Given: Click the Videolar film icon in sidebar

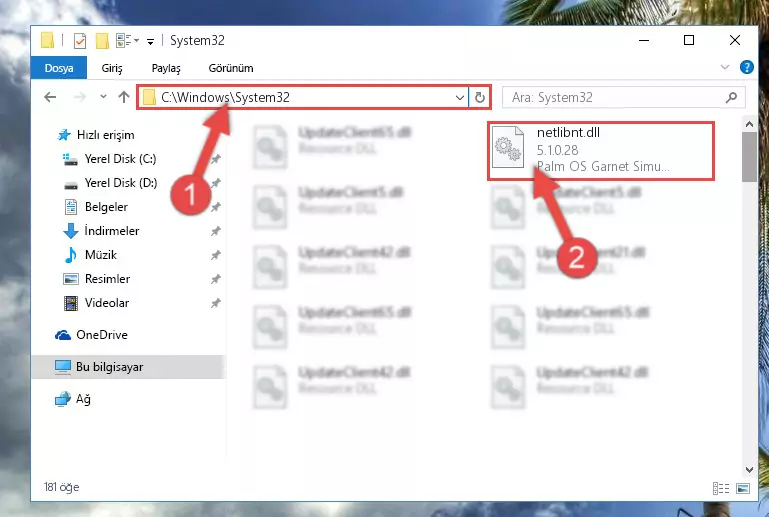Looking at the screenshot, I should pyautogui.click(x=71, y=303).
